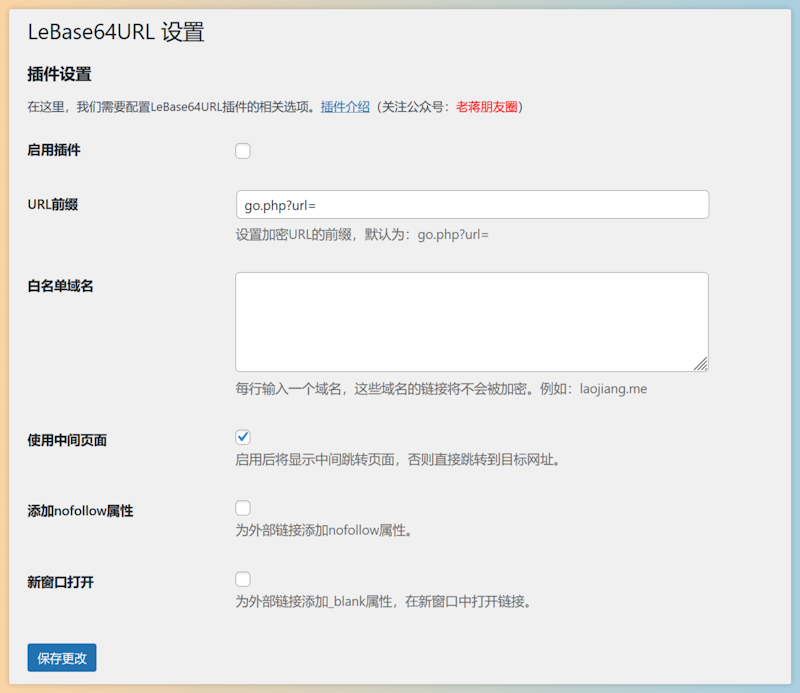Click the 使用中间页面 label
The height and width of the screenshot is (693, 800).
click(67, 440)
